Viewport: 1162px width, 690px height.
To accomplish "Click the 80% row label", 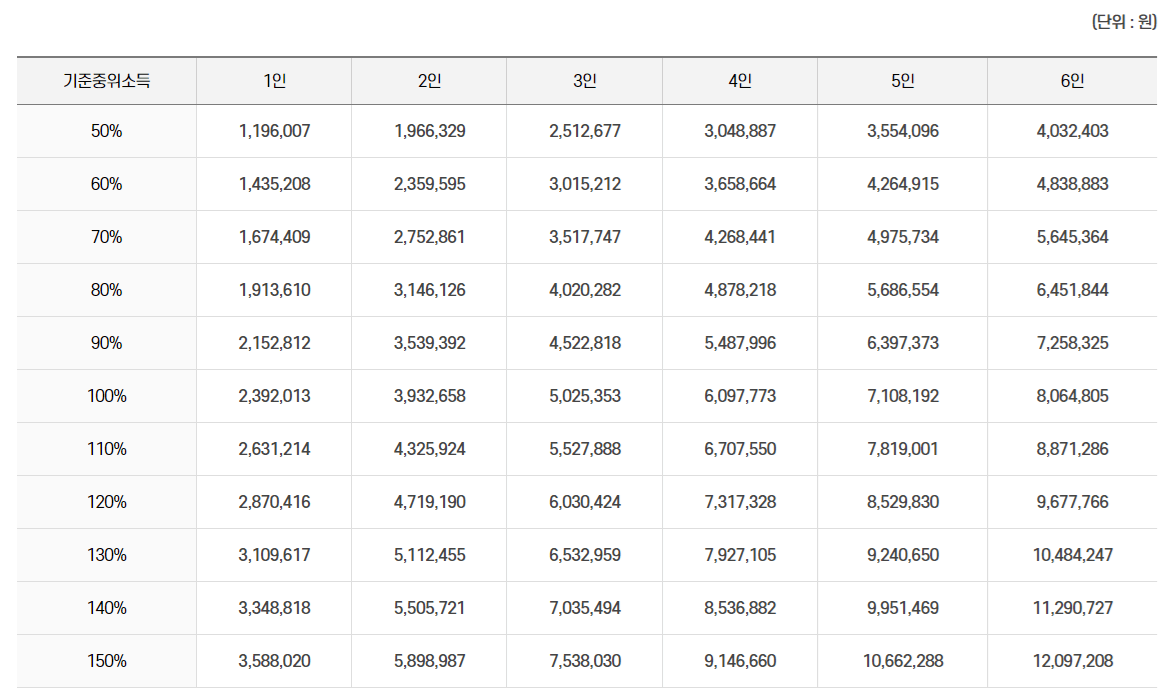I will tap(107, 290).
